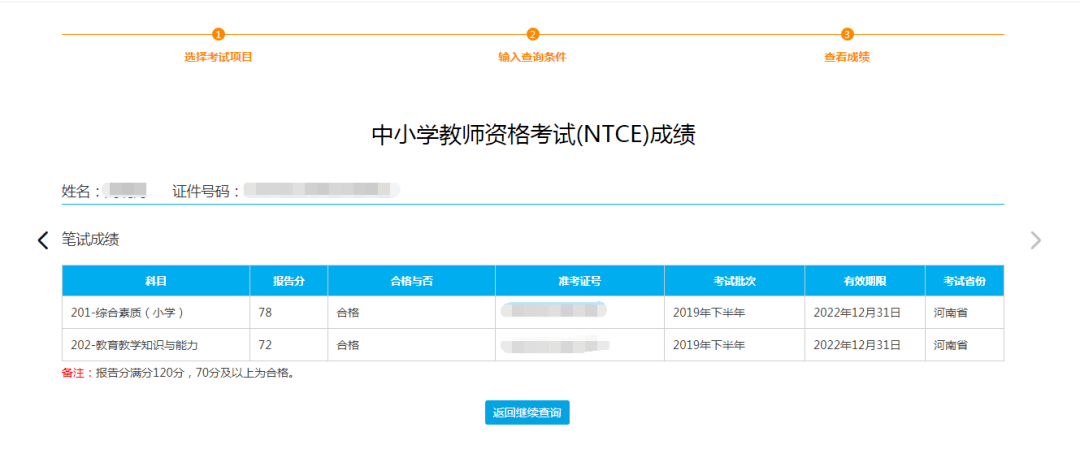1080x475 pixels.
Task: Click step 2 circle in progress bar
Action: click(x=532, y=34)
